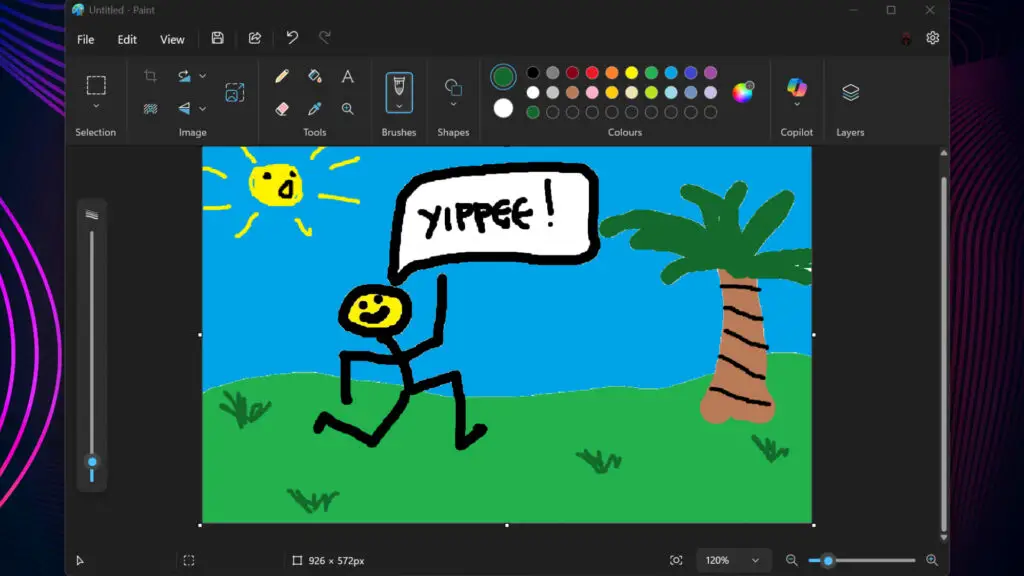Select the Magnifier tool

(347, 107)
